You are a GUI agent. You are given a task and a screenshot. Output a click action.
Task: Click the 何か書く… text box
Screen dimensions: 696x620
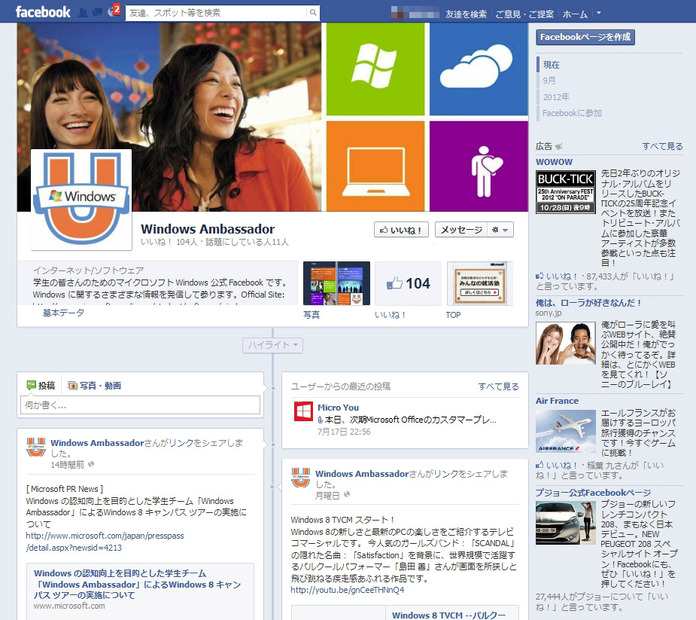(140, 405)
